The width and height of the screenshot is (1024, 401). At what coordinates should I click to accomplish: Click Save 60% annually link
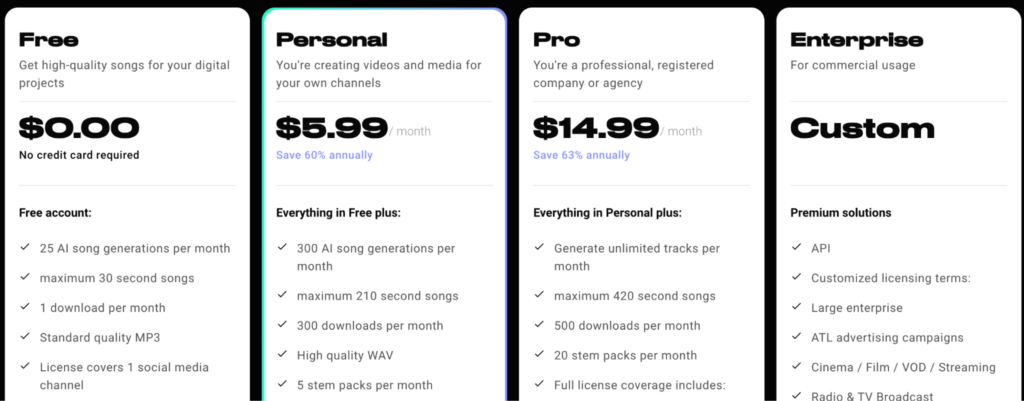pyautogui.click(x=324, y=155)
